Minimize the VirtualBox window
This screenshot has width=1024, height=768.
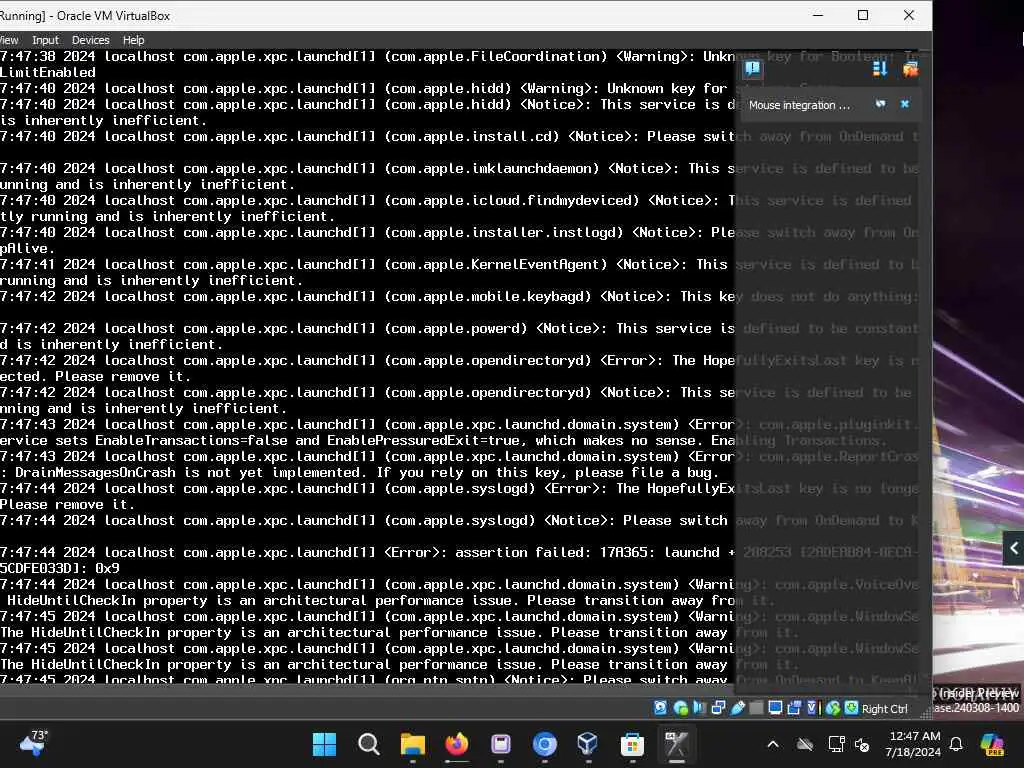(818, 15)
